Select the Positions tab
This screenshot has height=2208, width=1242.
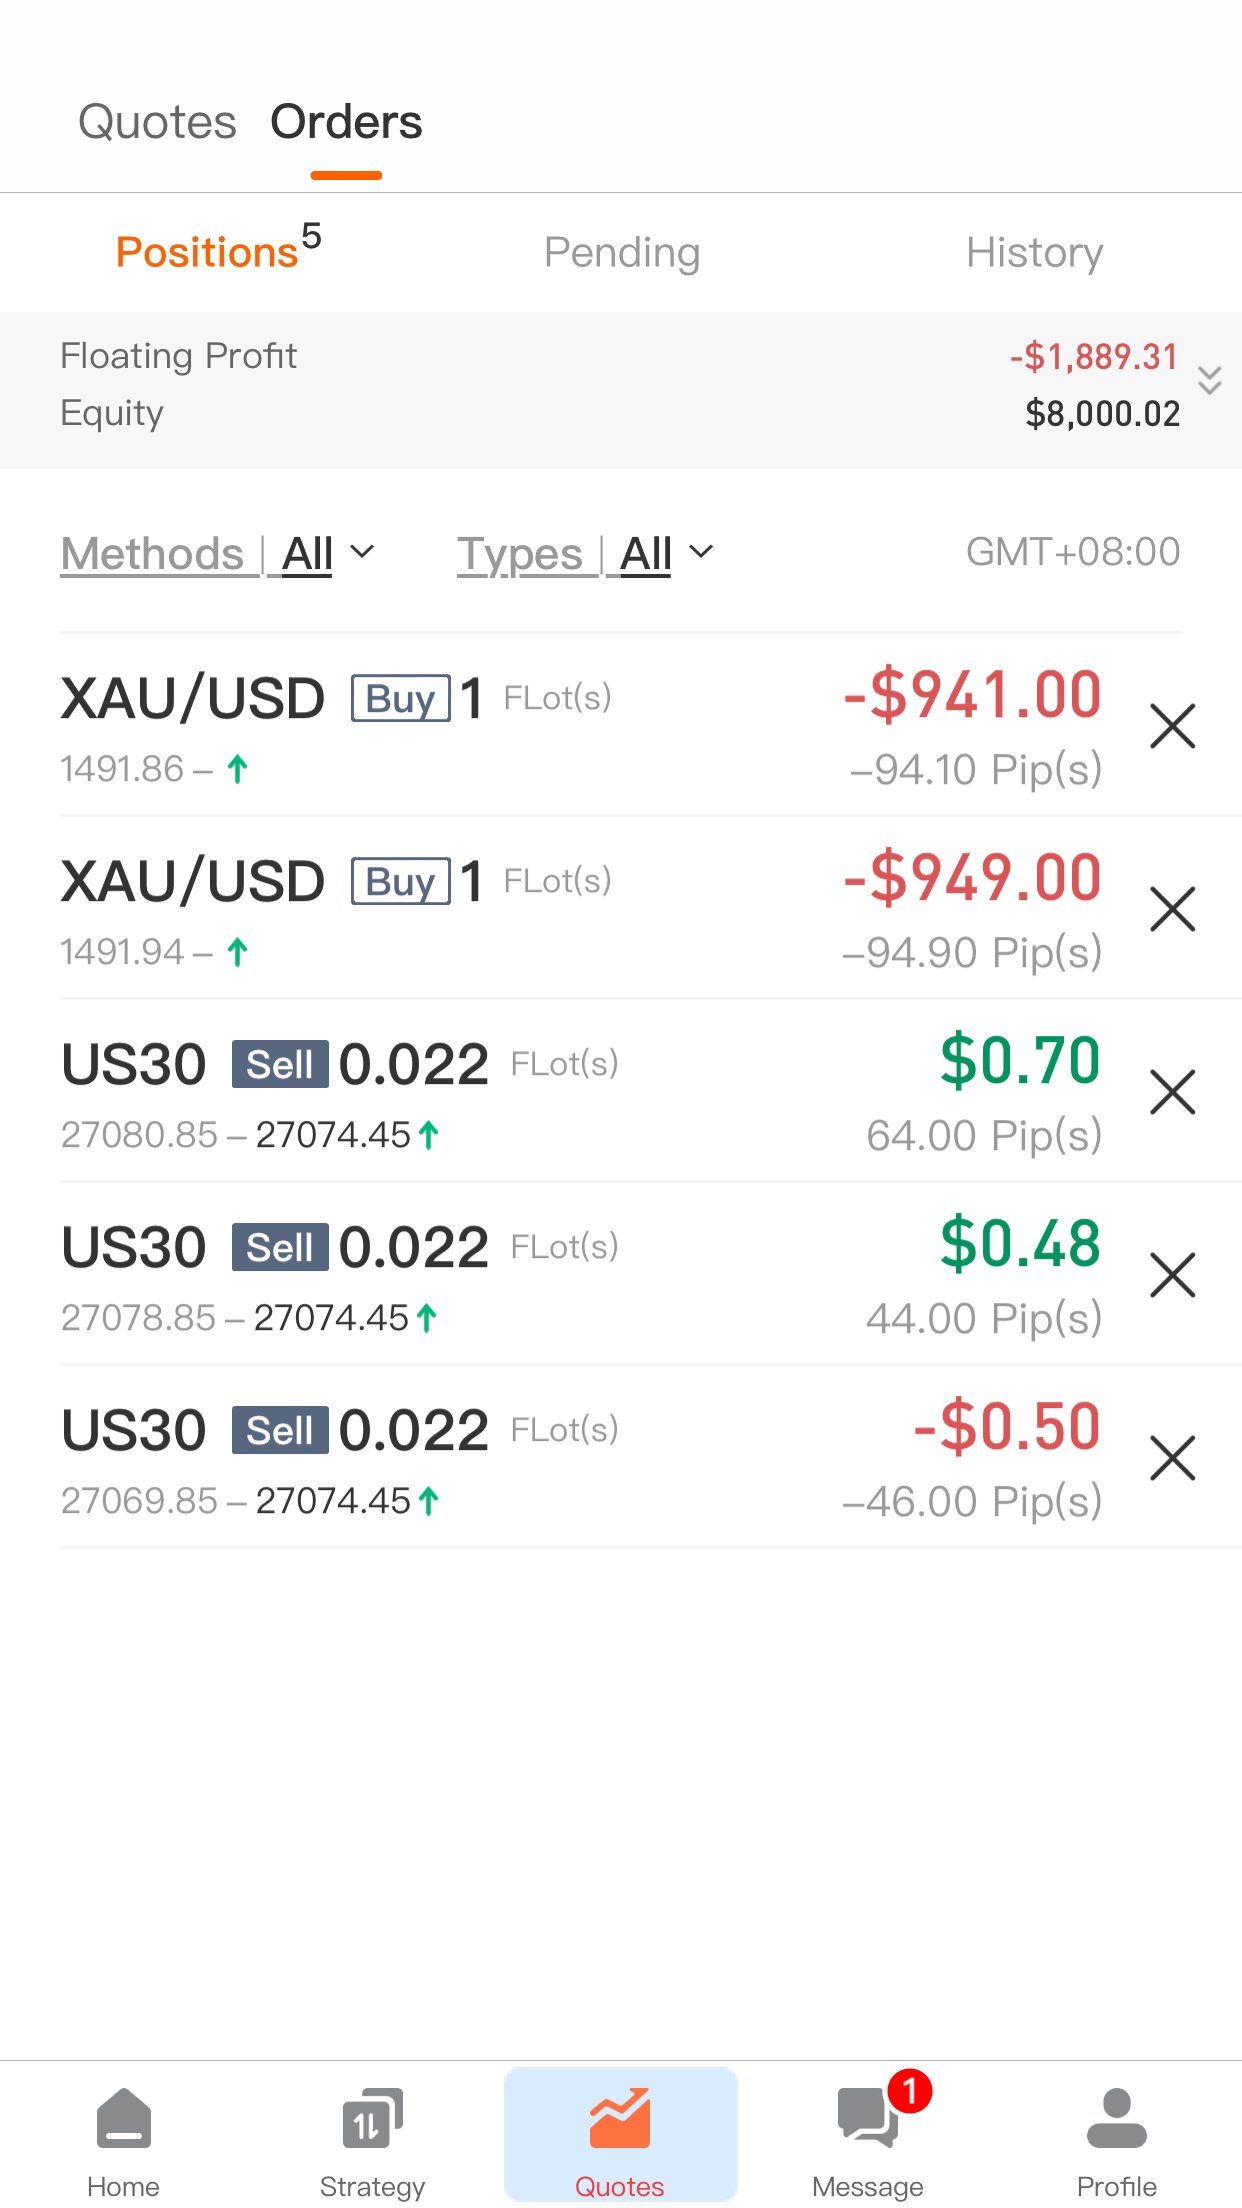coord(218,249)
